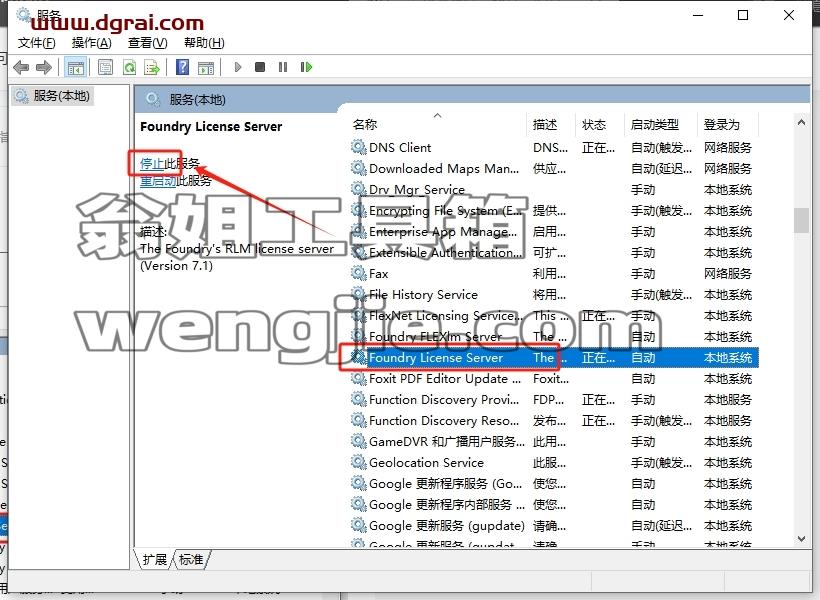Click the Back arrow toolbar icon
The height and width of the screenshot is (600, 820).
tap(21, 67)
